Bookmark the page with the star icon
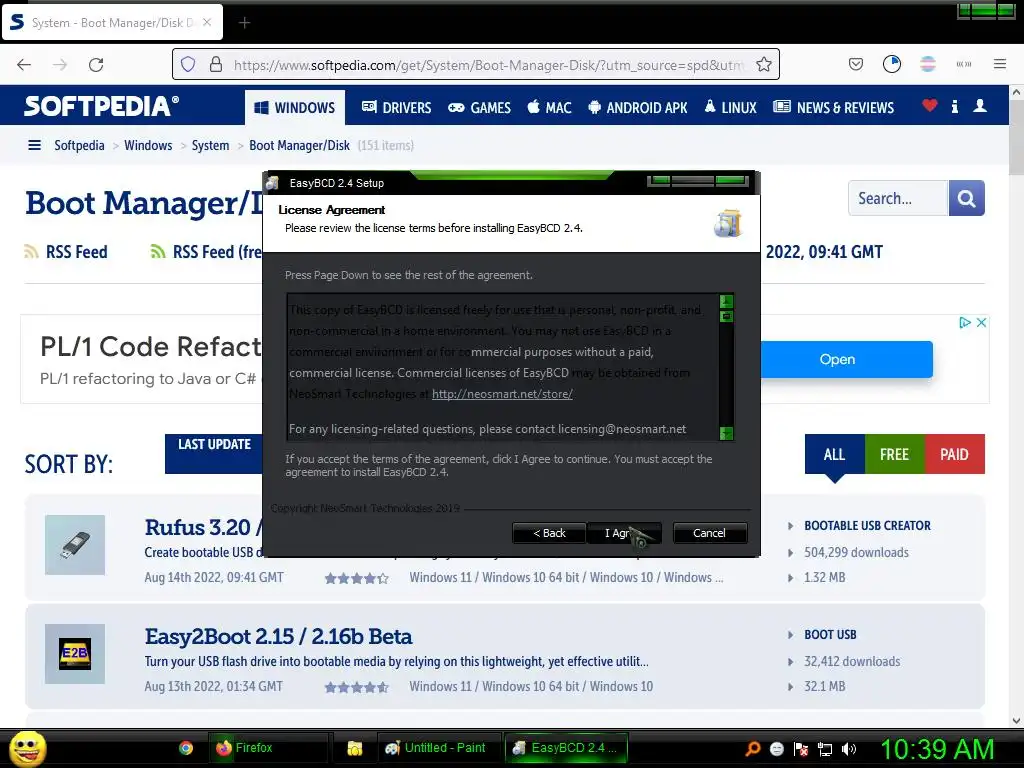Viewport: 1024px width, 768px height. coord(763,65)
